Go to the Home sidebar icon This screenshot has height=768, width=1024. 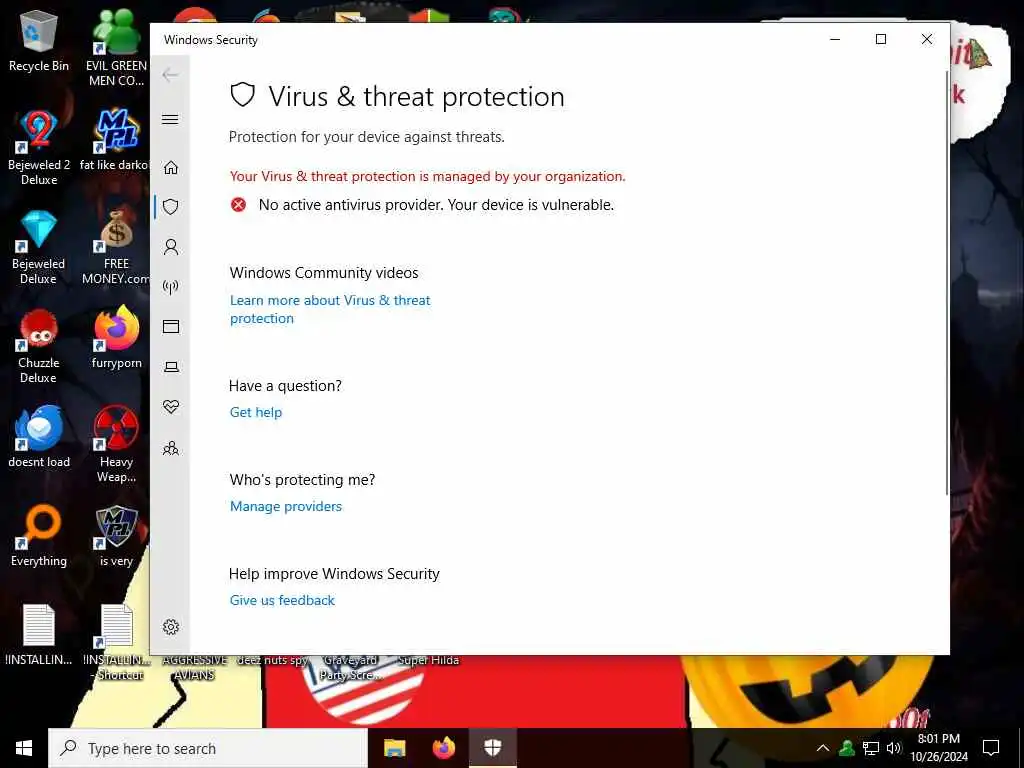click(170, 167)
